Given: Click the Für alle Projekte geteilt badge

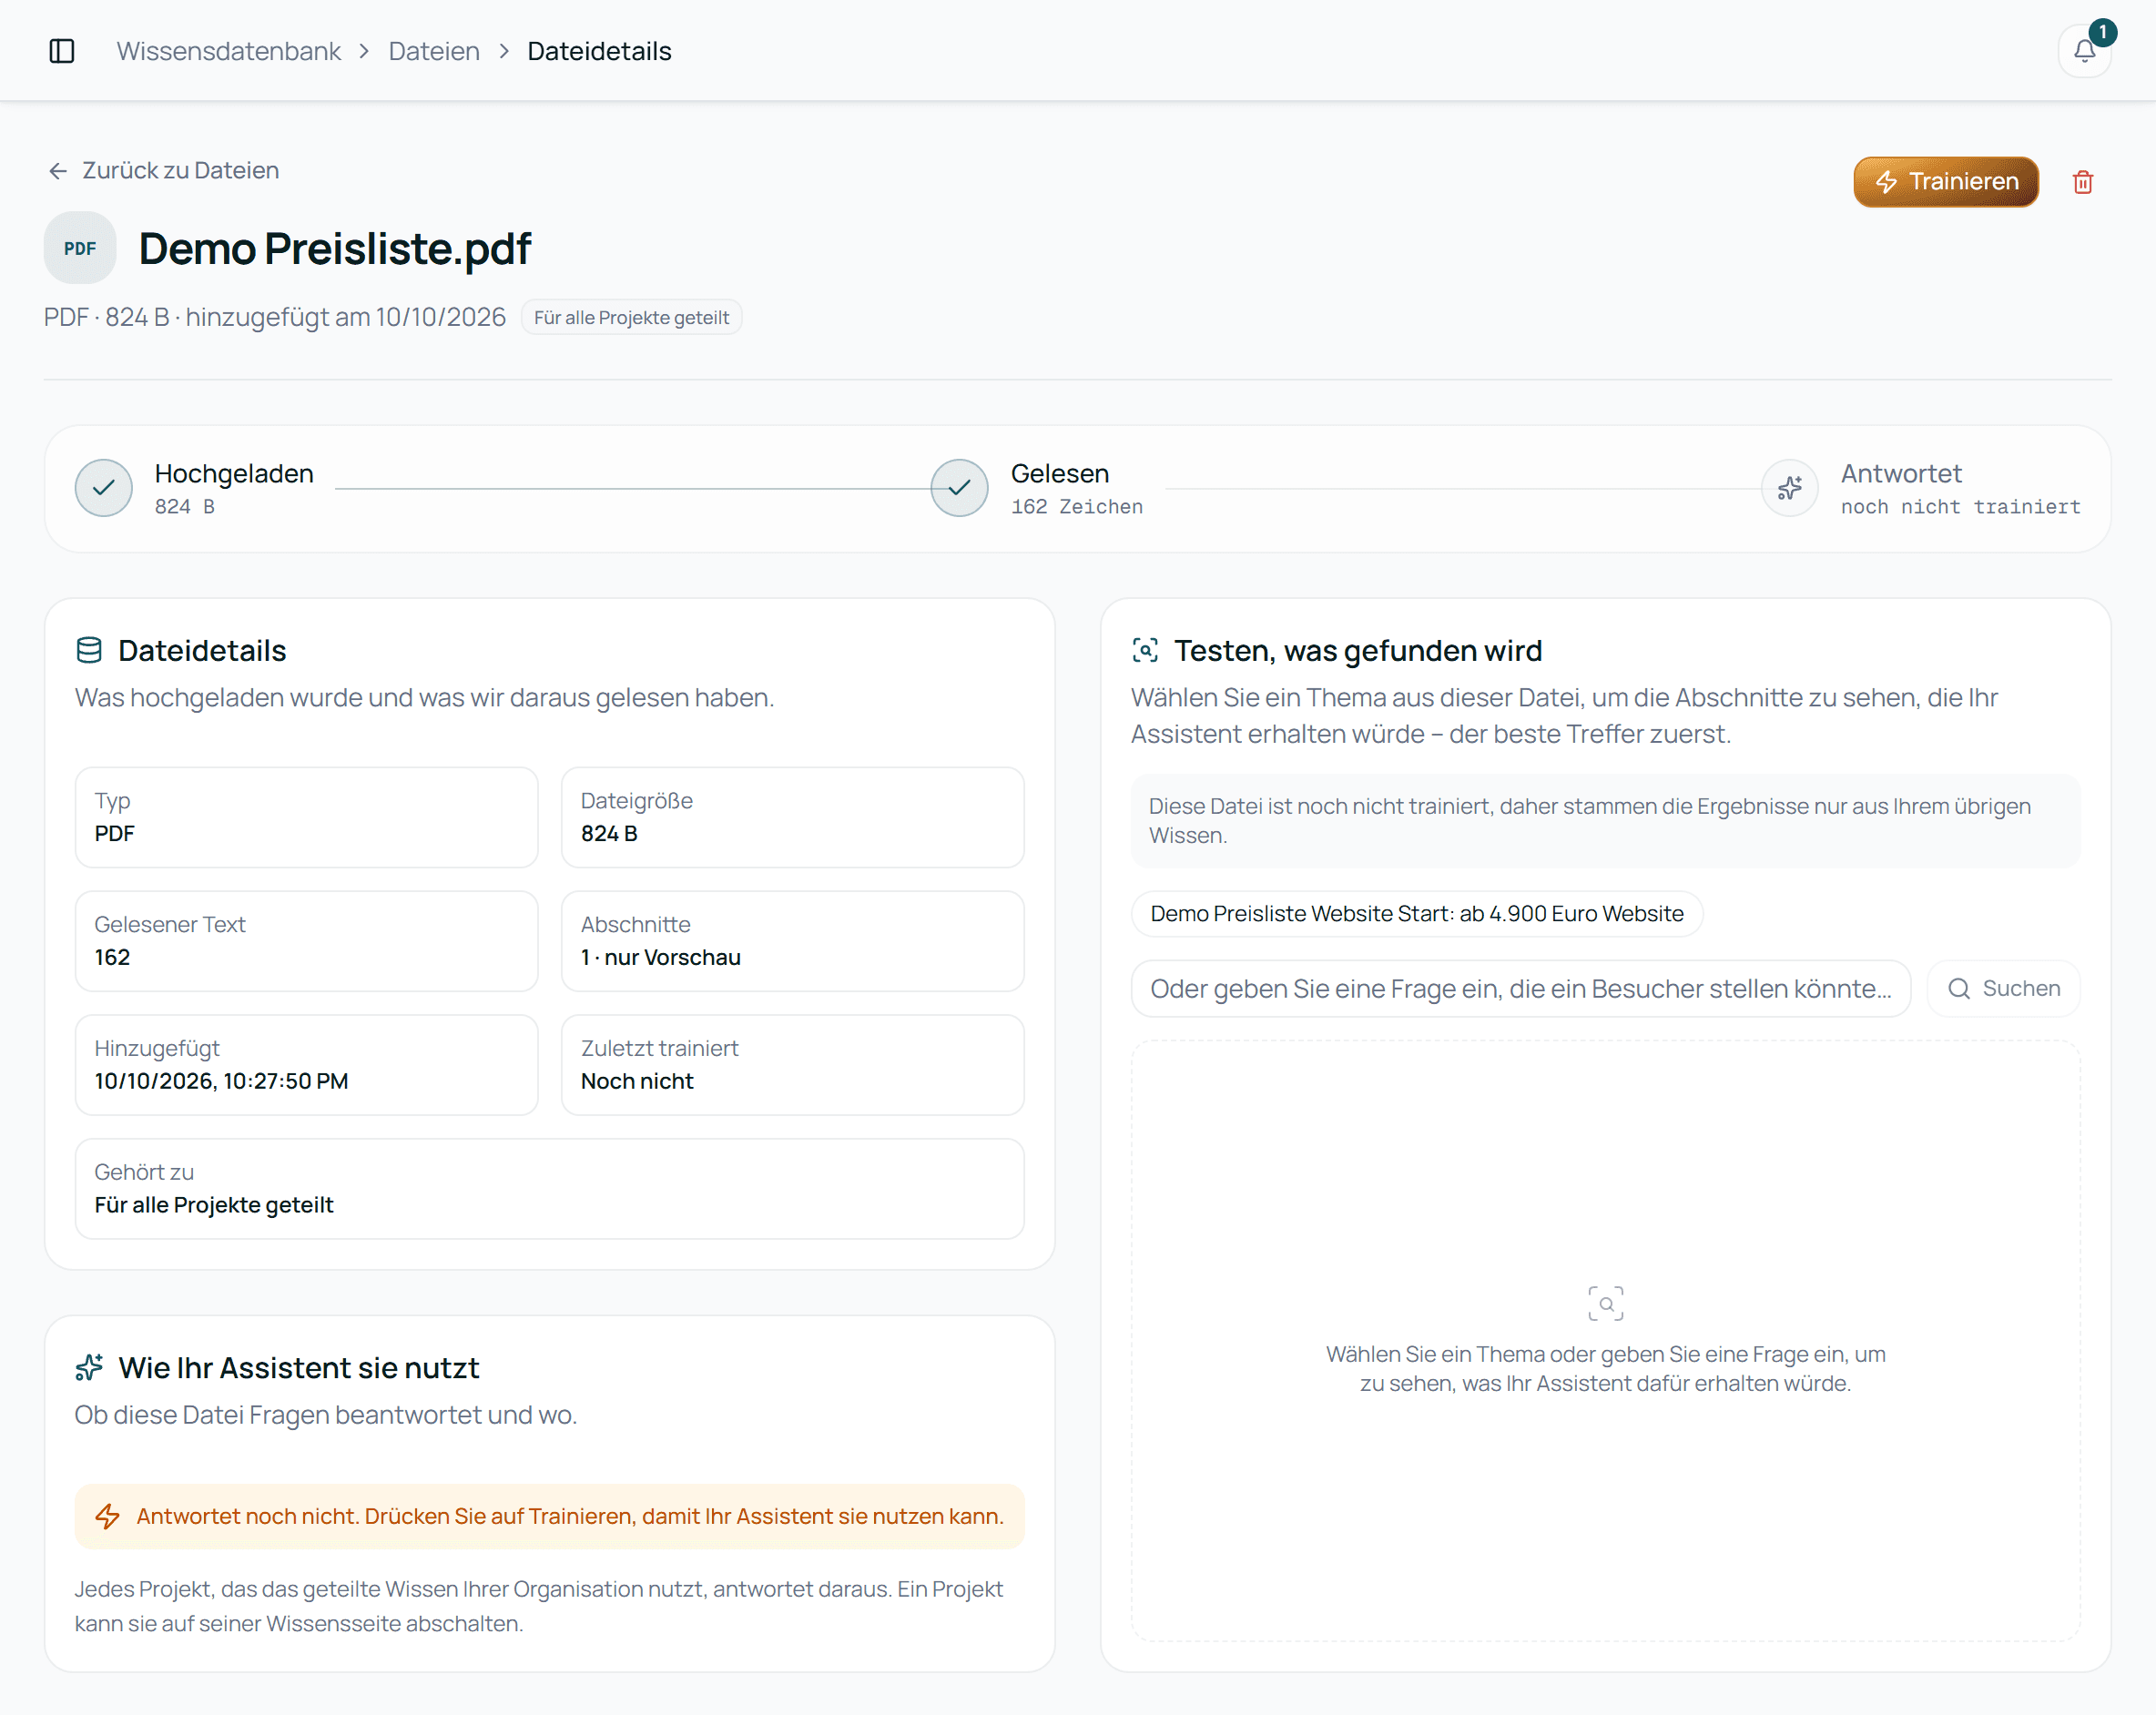Looking at the screenshot, I should pos(631,318).
